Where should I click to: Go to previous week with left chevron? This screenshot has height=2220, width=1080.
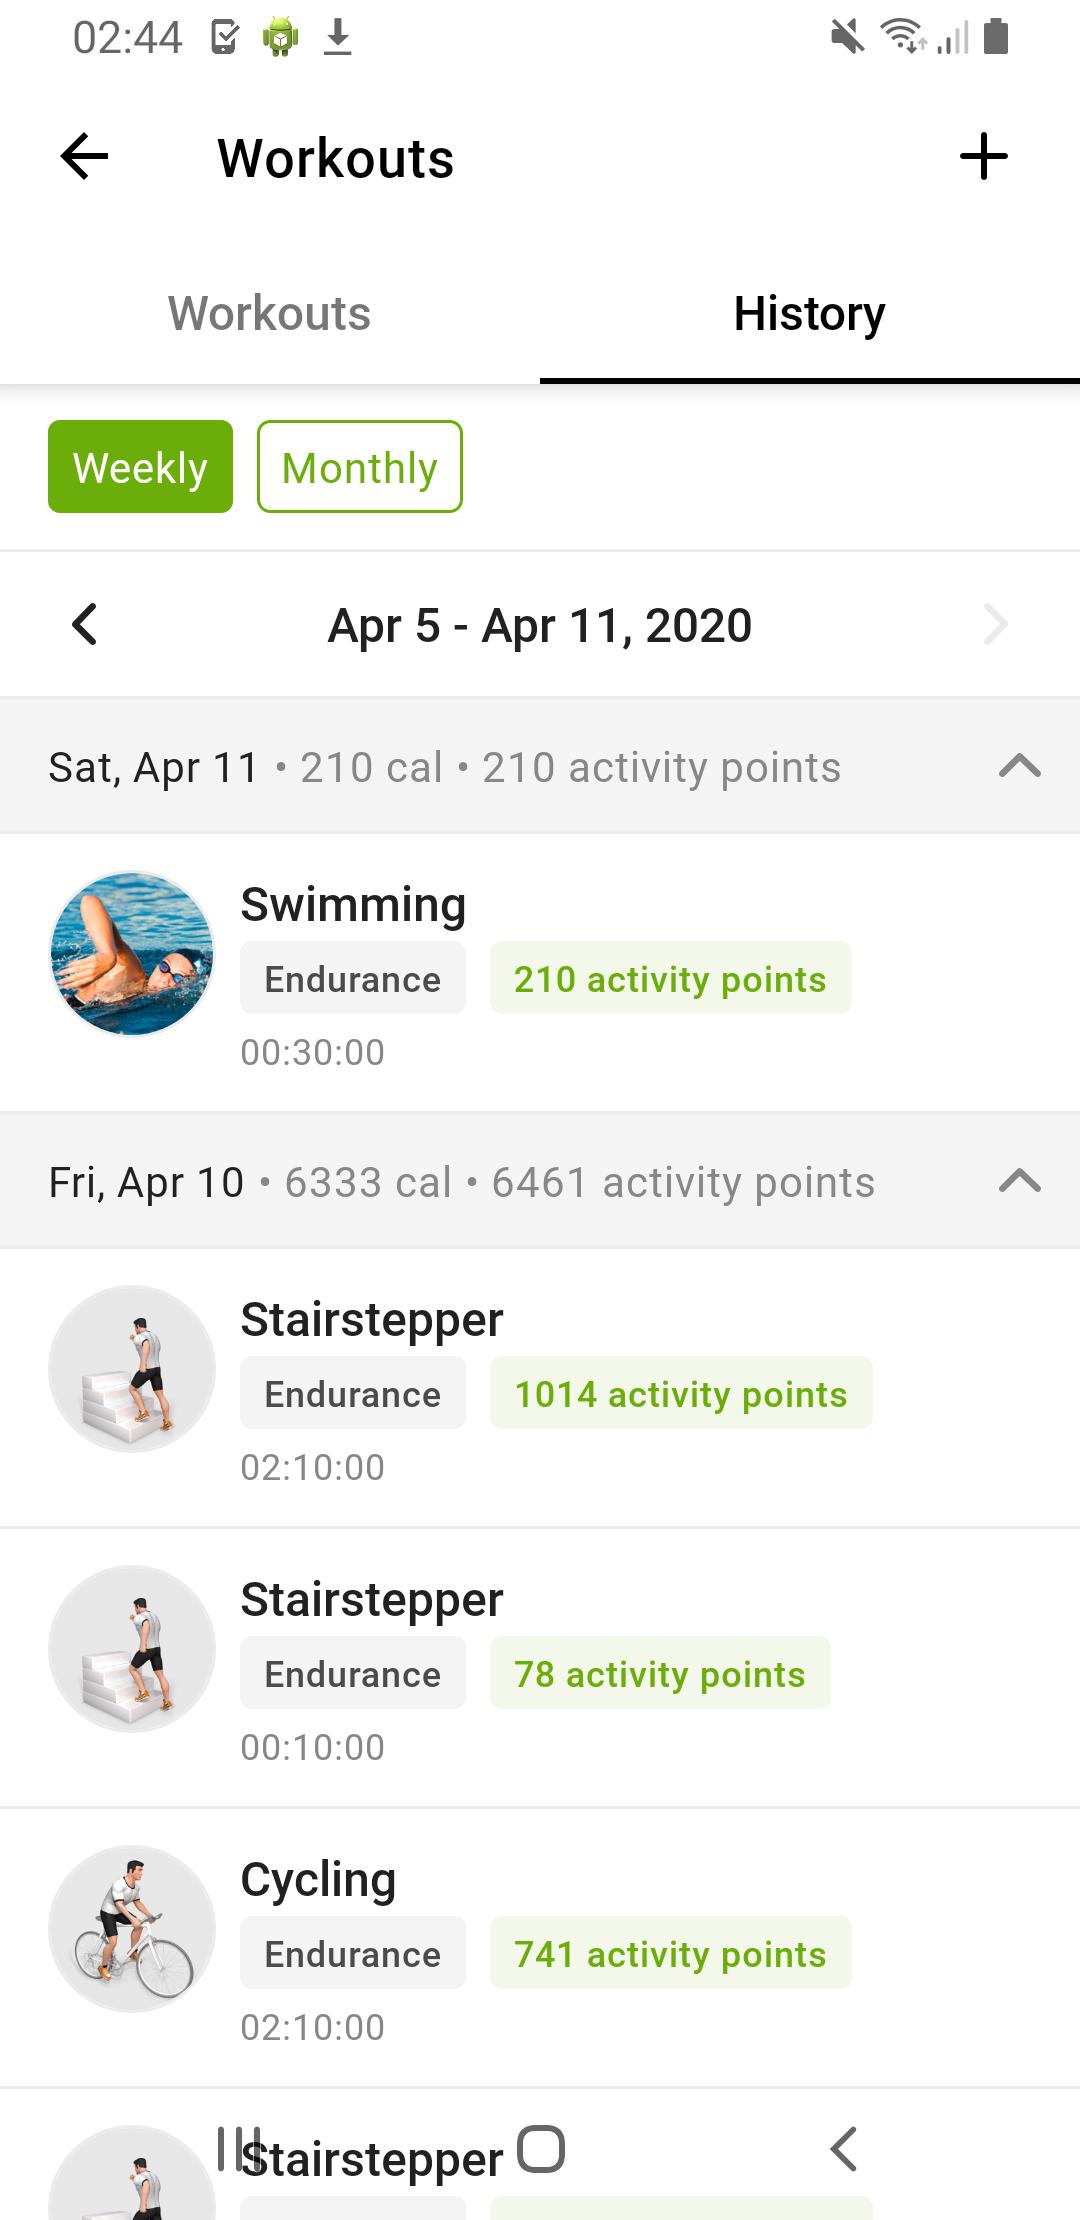pos(85,625)
